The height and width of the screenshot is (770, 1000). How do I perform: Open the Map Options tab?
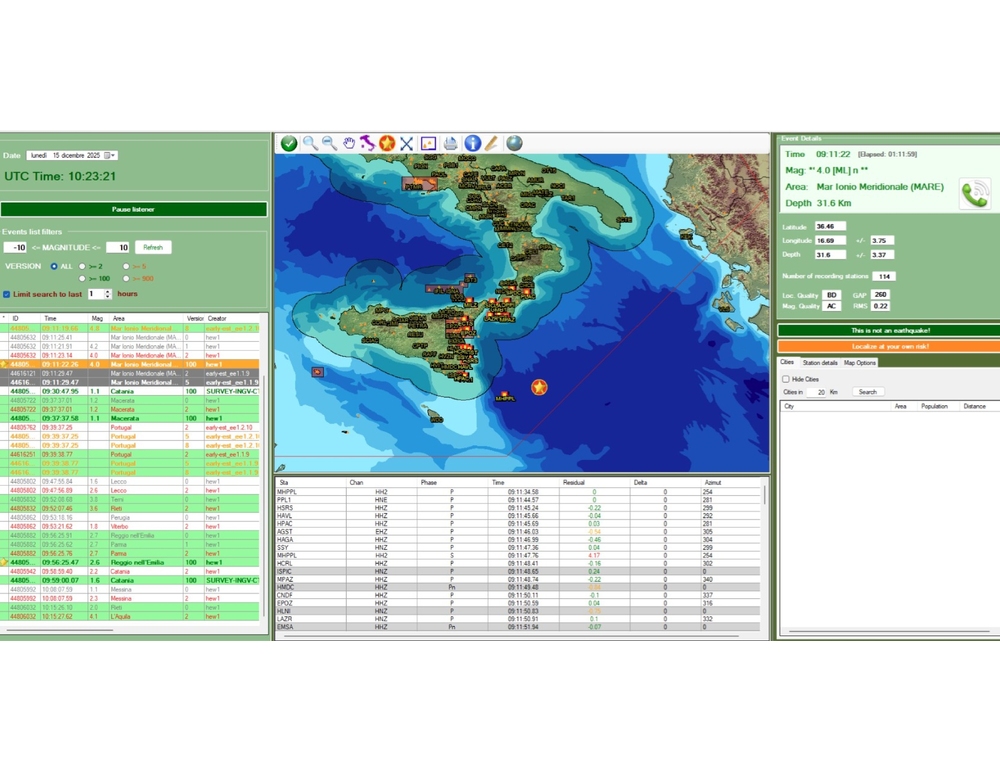point(860,363)
